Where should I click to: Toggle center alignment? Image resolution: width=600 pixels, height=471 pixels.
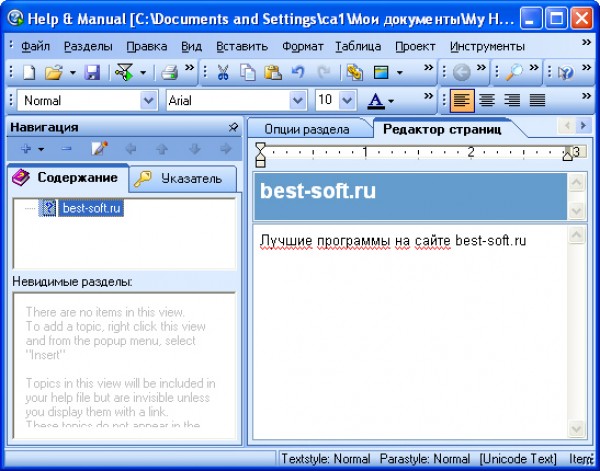pos(487,101)
